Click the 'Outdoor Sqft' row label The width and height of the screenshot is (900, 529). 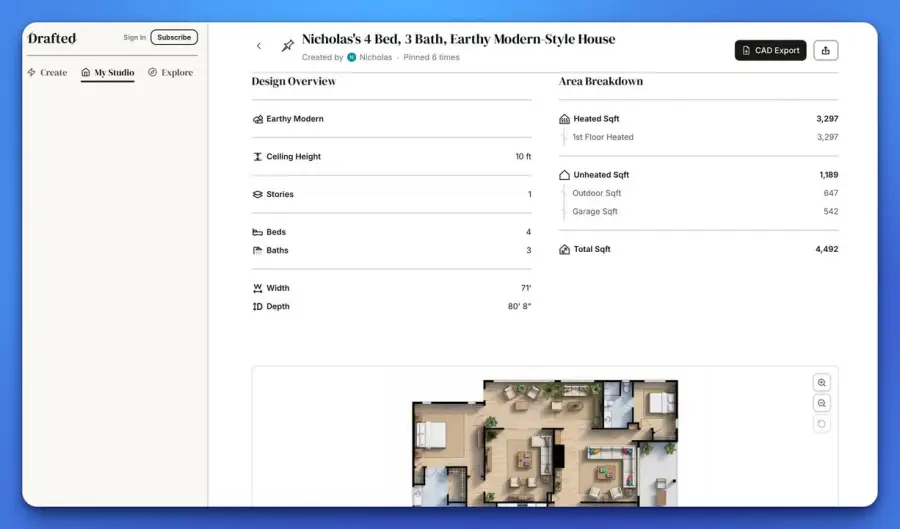coord(596,193)
